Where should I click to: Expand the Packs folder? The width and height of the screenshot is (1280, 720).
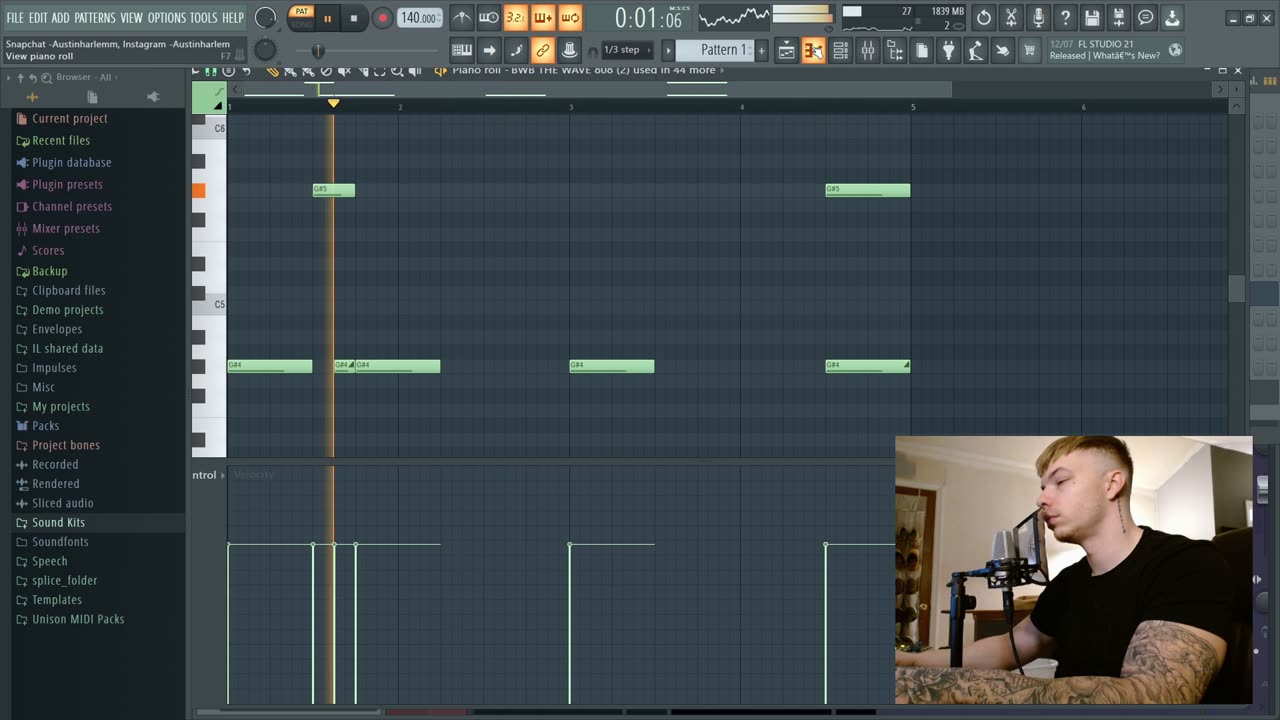tap(45, 425)
